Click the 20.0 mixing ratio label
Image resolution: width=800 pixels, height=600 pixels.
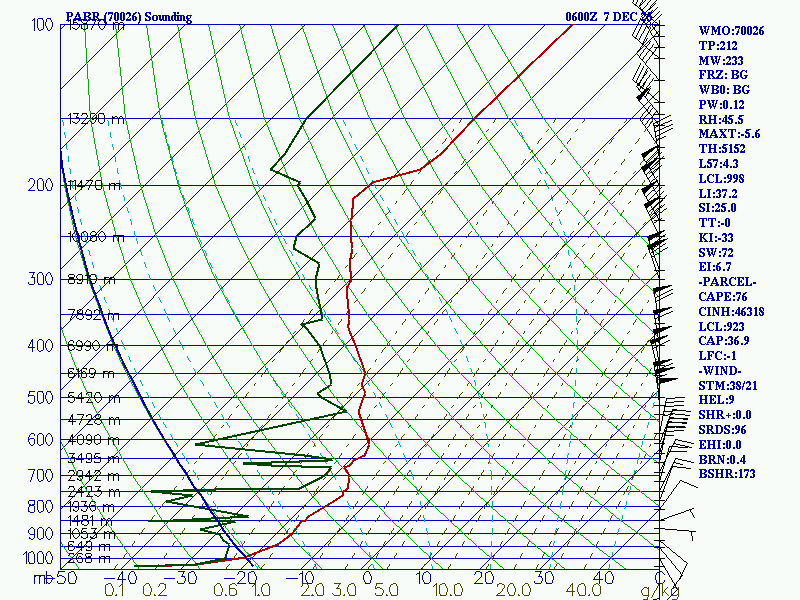513,590
